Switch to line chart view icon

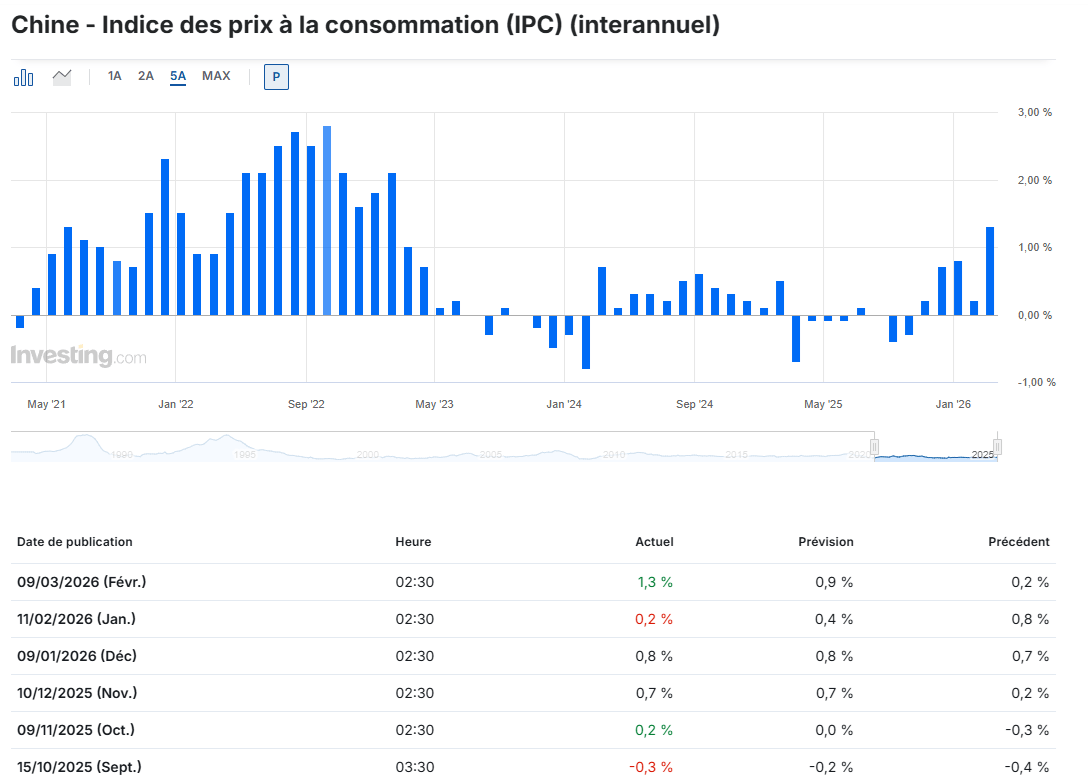(62, 77)
